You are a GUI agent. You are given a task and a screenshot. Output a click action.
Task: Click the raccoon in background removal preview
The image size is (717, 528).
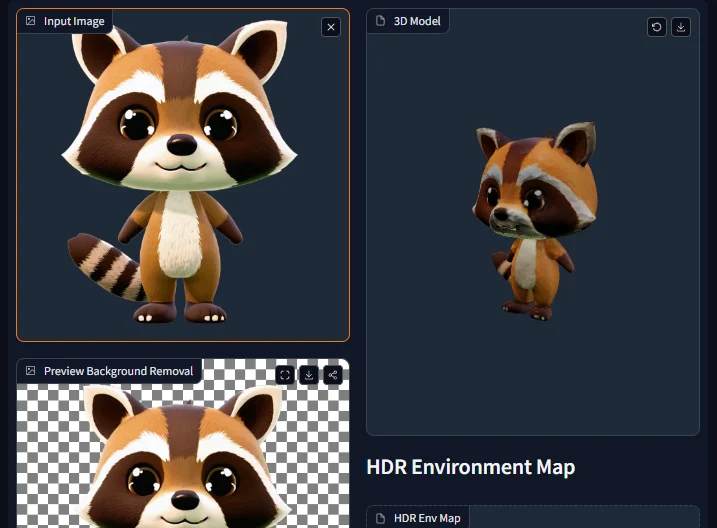tap(180, 460)
